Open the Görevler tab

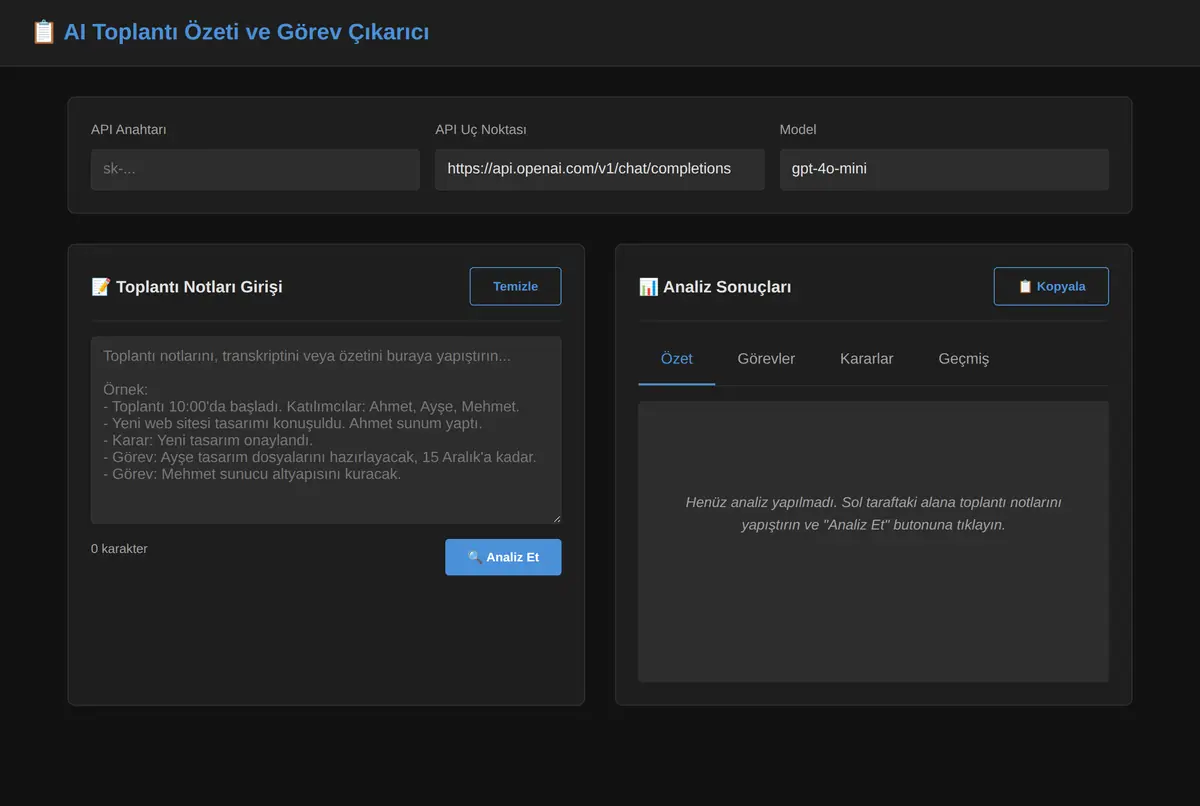tap(766, 359)
